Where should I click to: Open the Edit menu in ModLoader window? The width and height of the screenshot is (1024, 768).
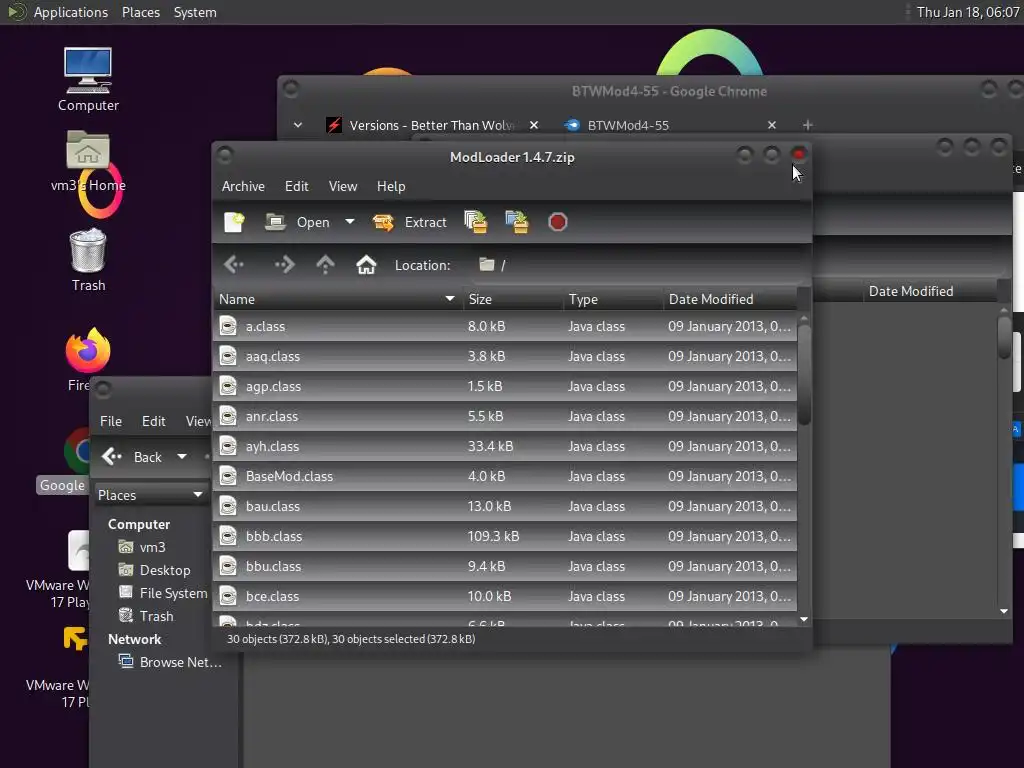coord(296,186)
